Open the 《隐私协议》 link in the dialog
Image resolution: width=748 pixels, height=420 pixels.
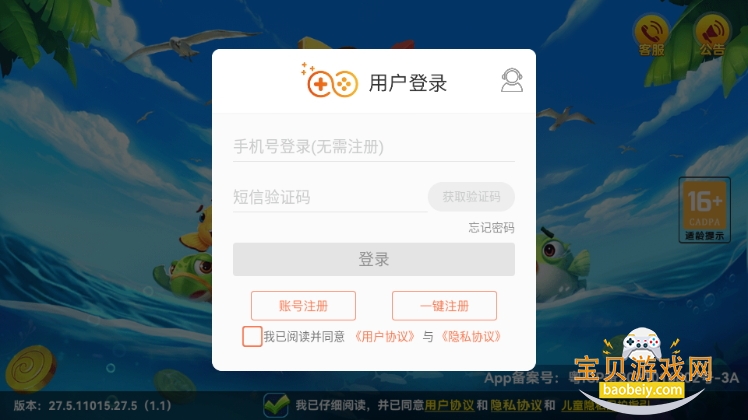click(471, 336)
